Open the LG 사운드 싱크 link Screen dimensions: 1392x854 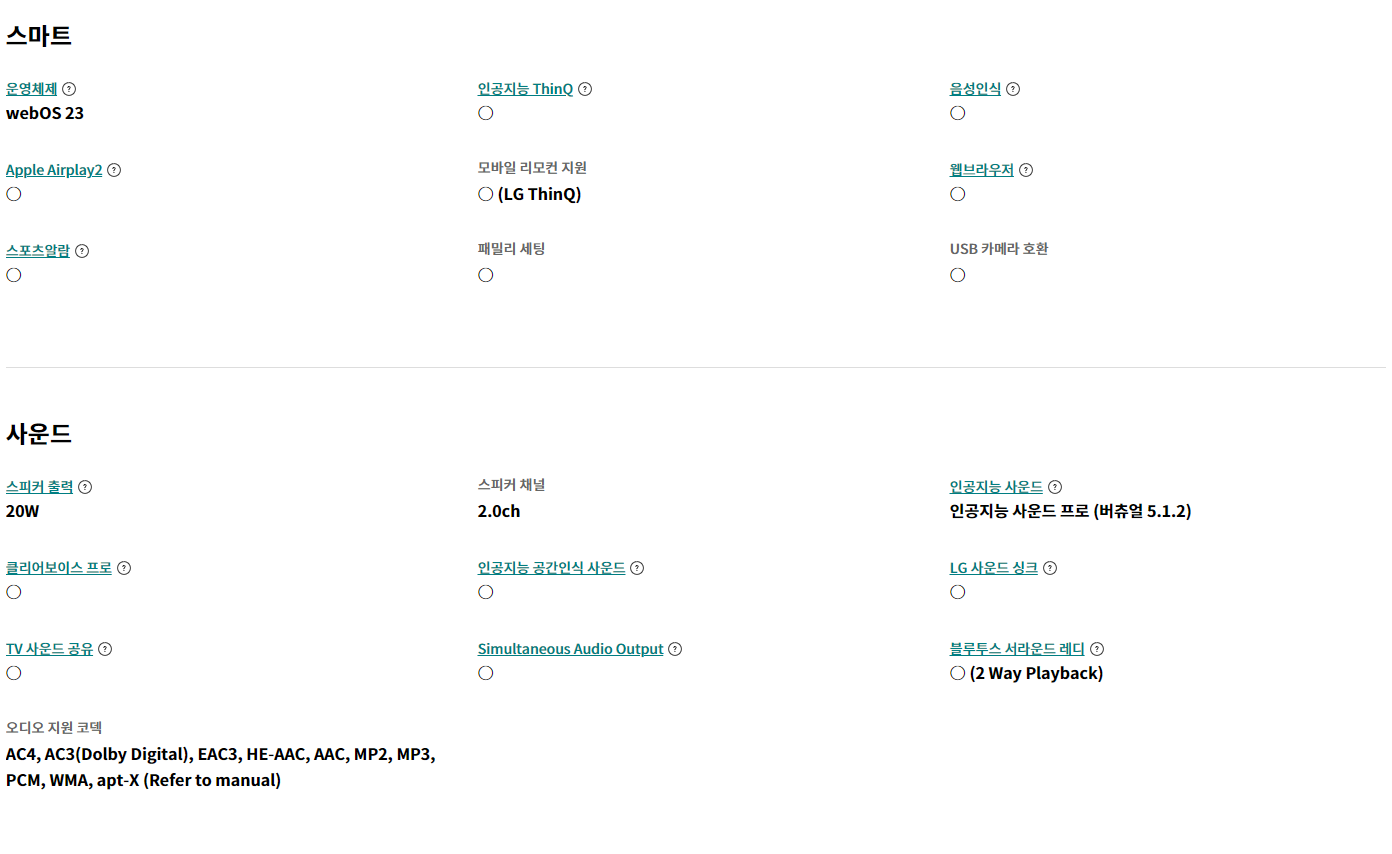pos(993,568)
